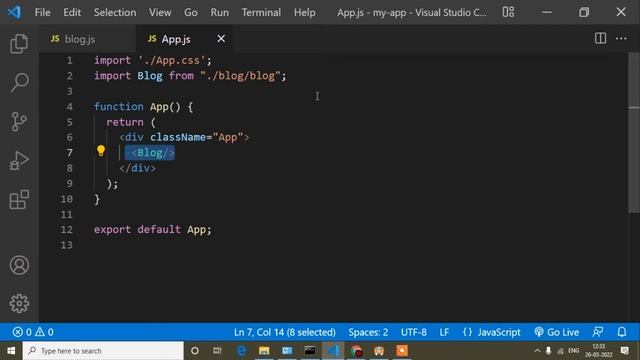Image resolution: width=640 pixels, height=360 pixels.
Task: Start the Go Live server
Action: (557, 332)
